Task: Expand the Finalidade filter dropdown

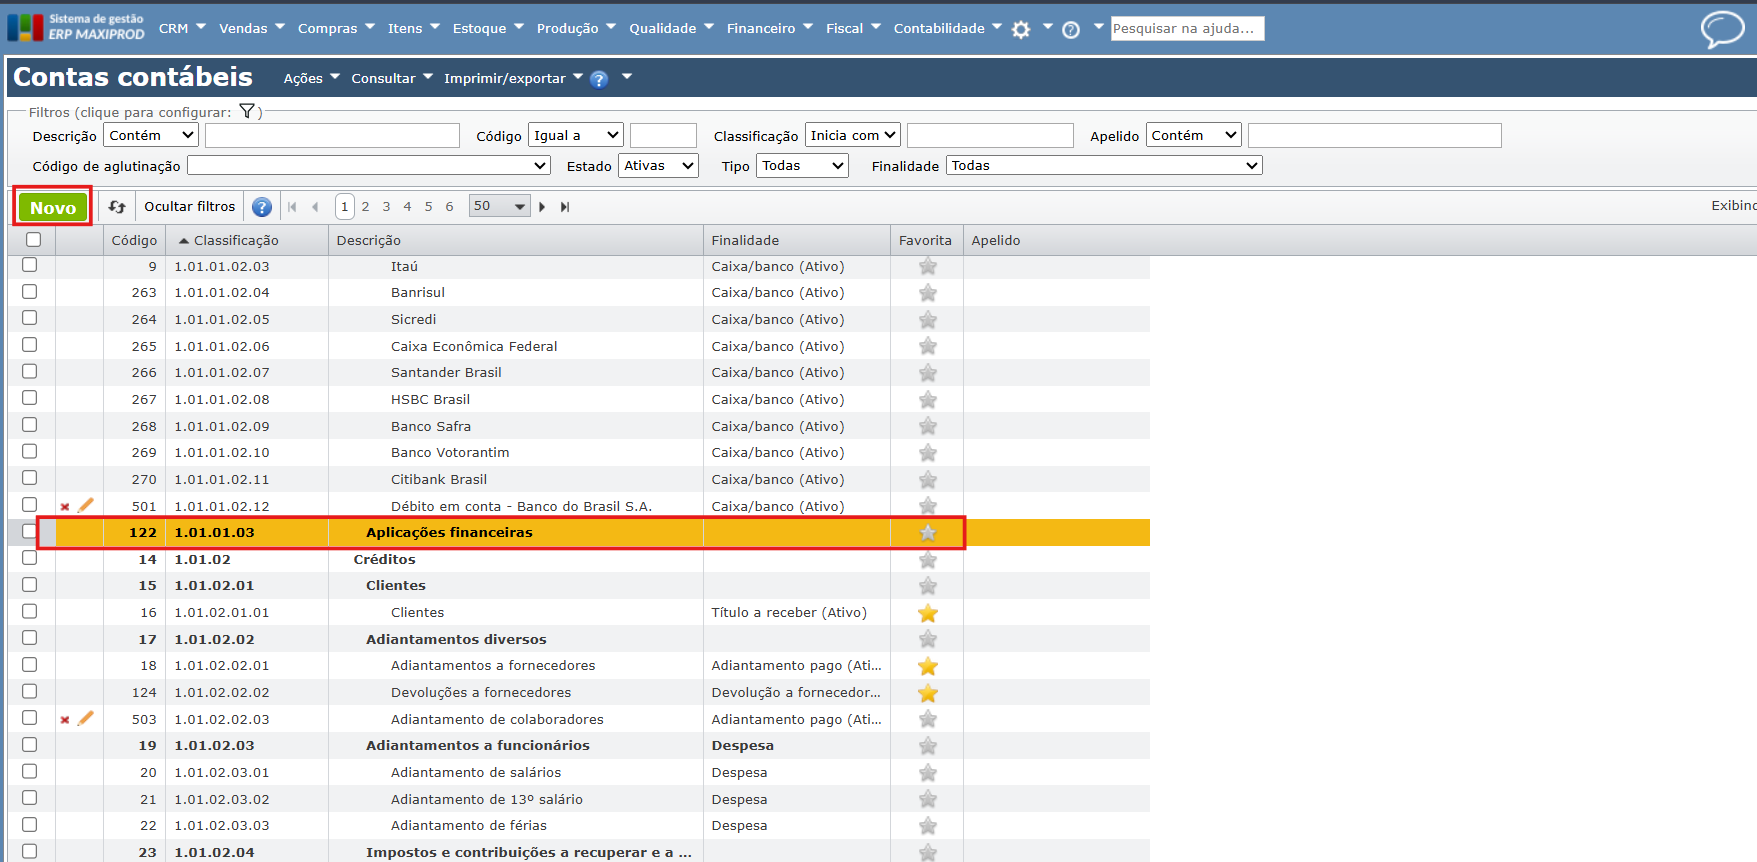Action: click(x=1104, y=166)
